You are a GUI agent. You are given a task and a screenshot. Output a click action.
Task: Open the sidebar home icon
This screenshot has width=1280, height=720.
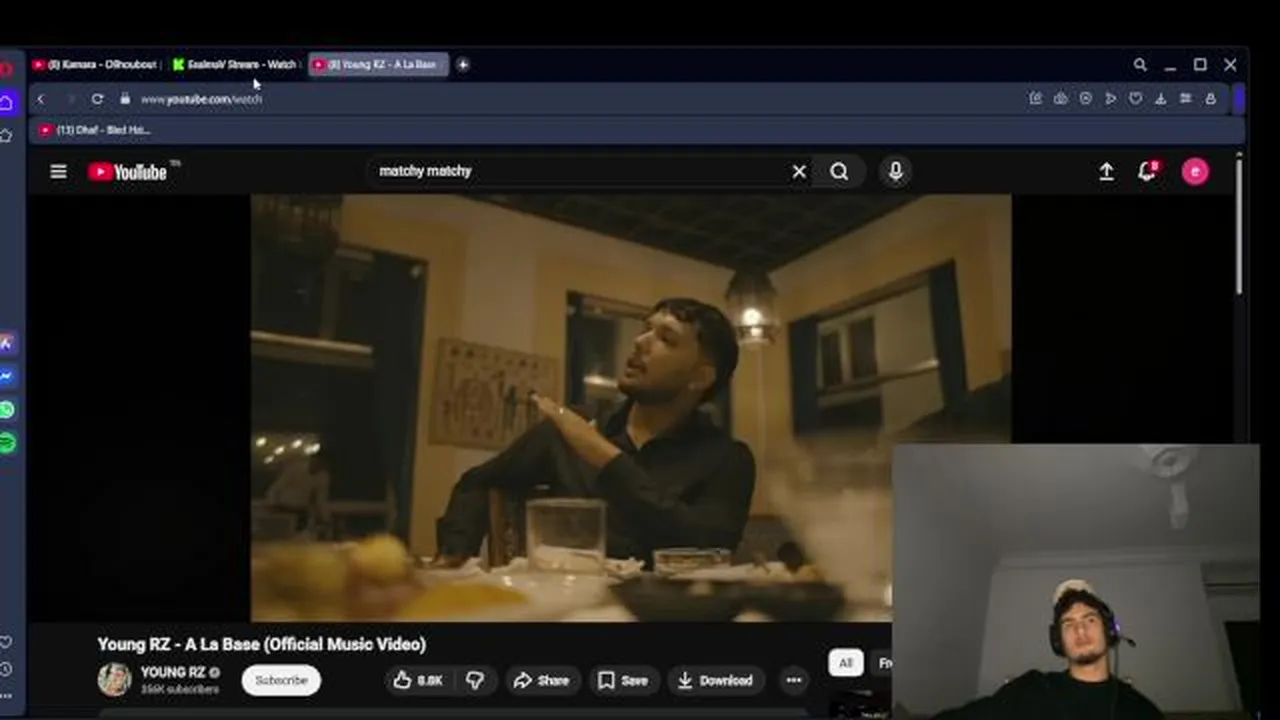pyautogui.click(x=7, y=103)
